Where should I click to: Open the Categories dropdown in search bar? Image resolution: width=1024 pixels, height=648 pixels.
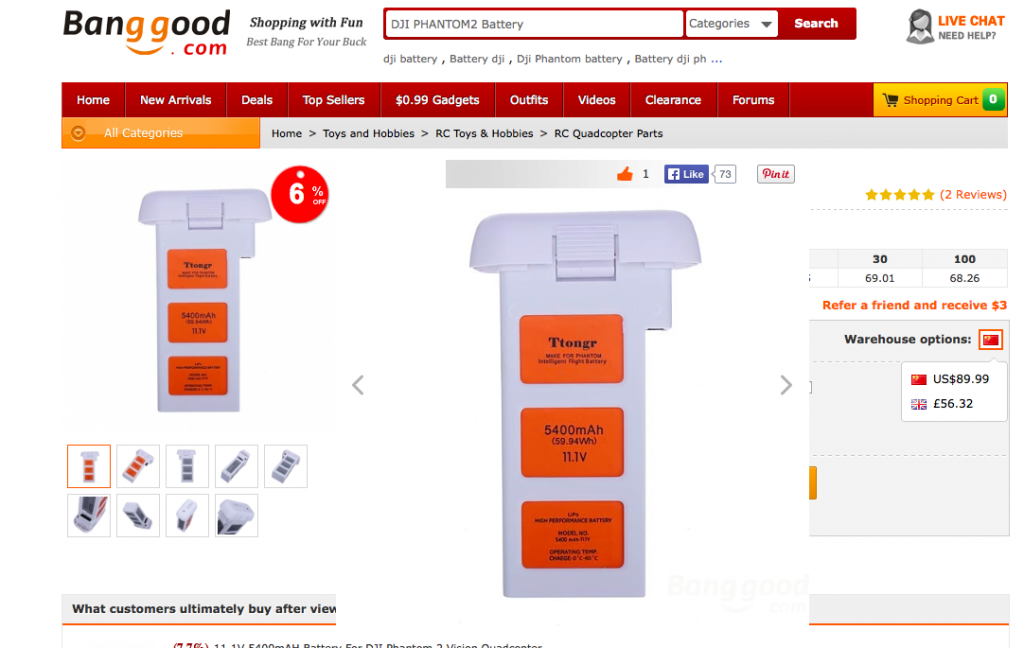tap(731, 24)
